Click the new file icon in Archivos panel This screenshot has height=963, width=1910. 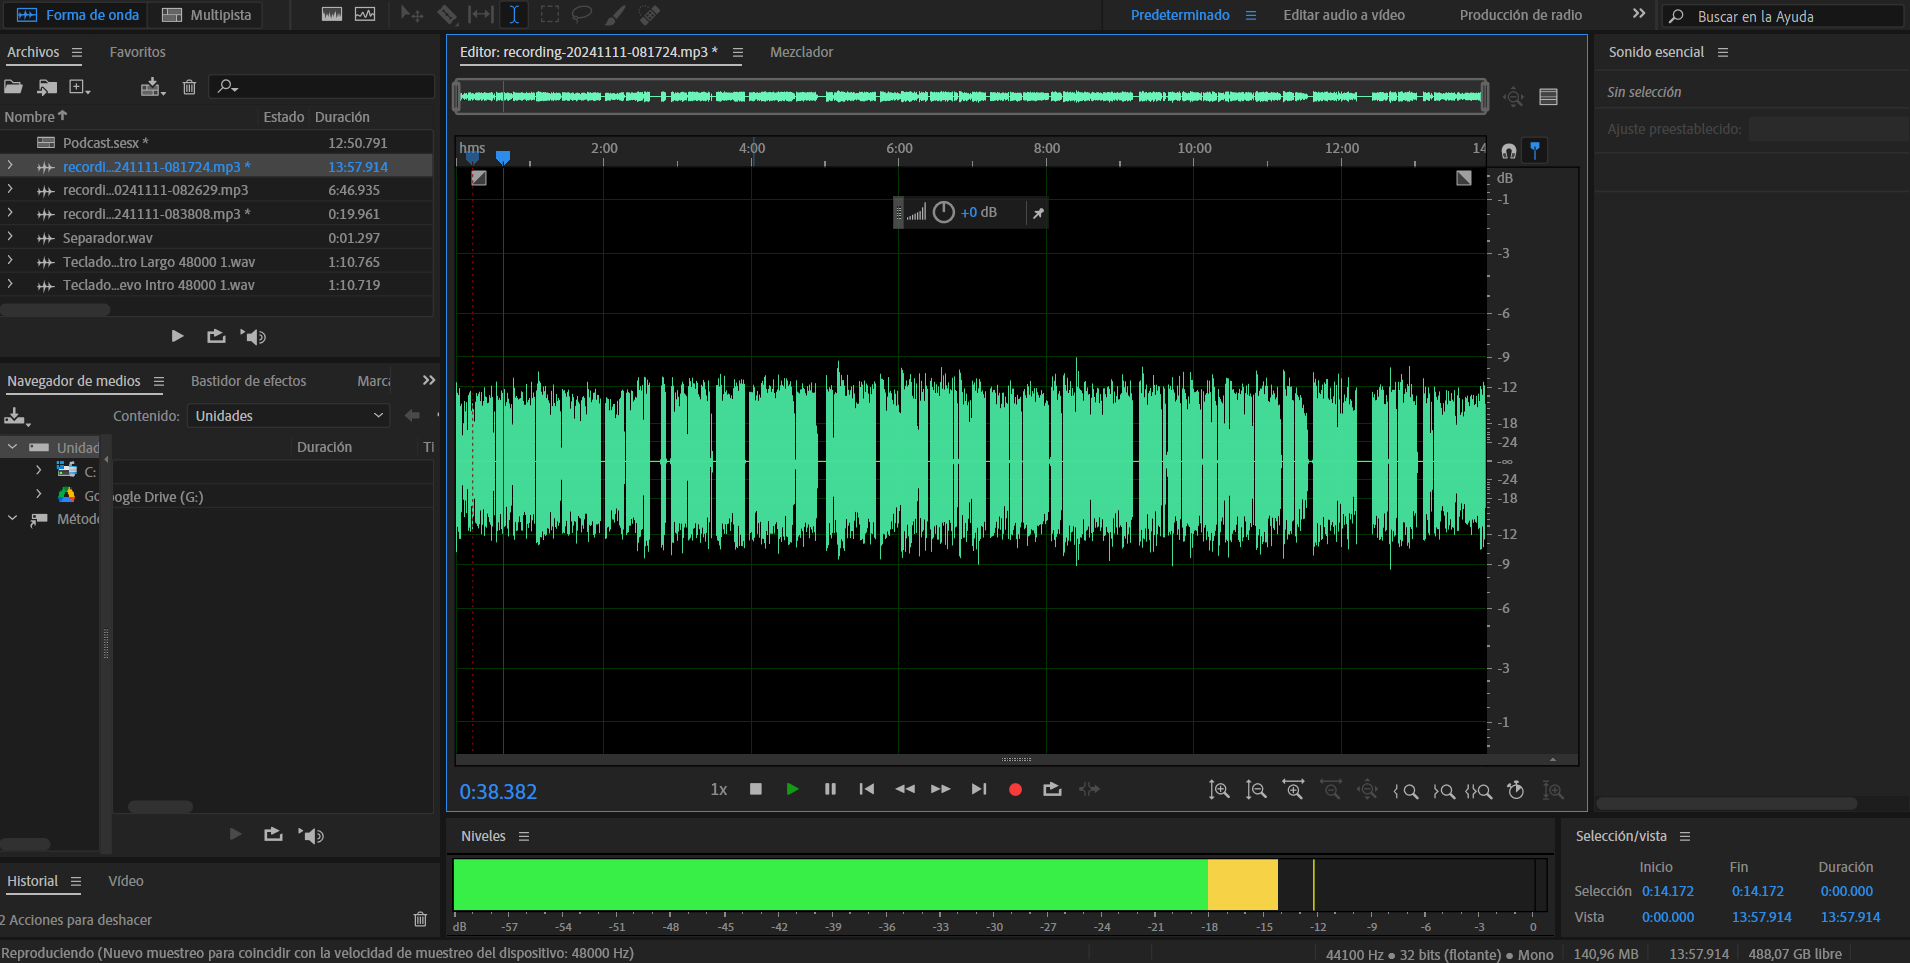pyautogui.click(x=80, y=87)
